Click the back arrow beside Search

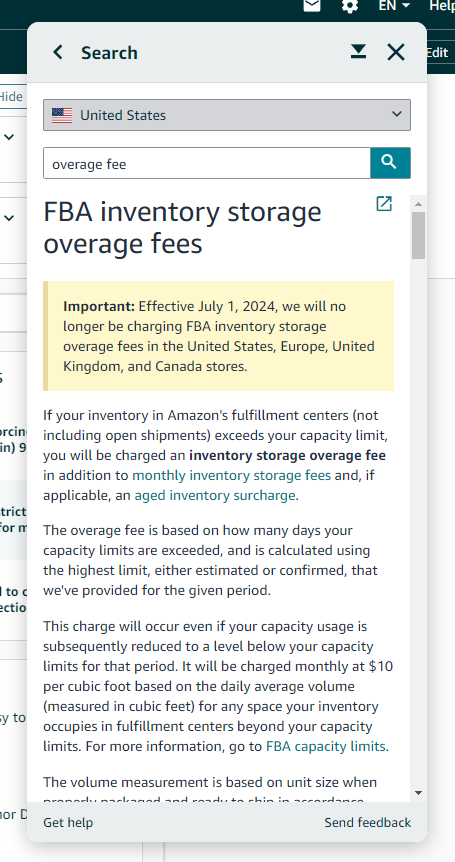click(x=58, y=53)
